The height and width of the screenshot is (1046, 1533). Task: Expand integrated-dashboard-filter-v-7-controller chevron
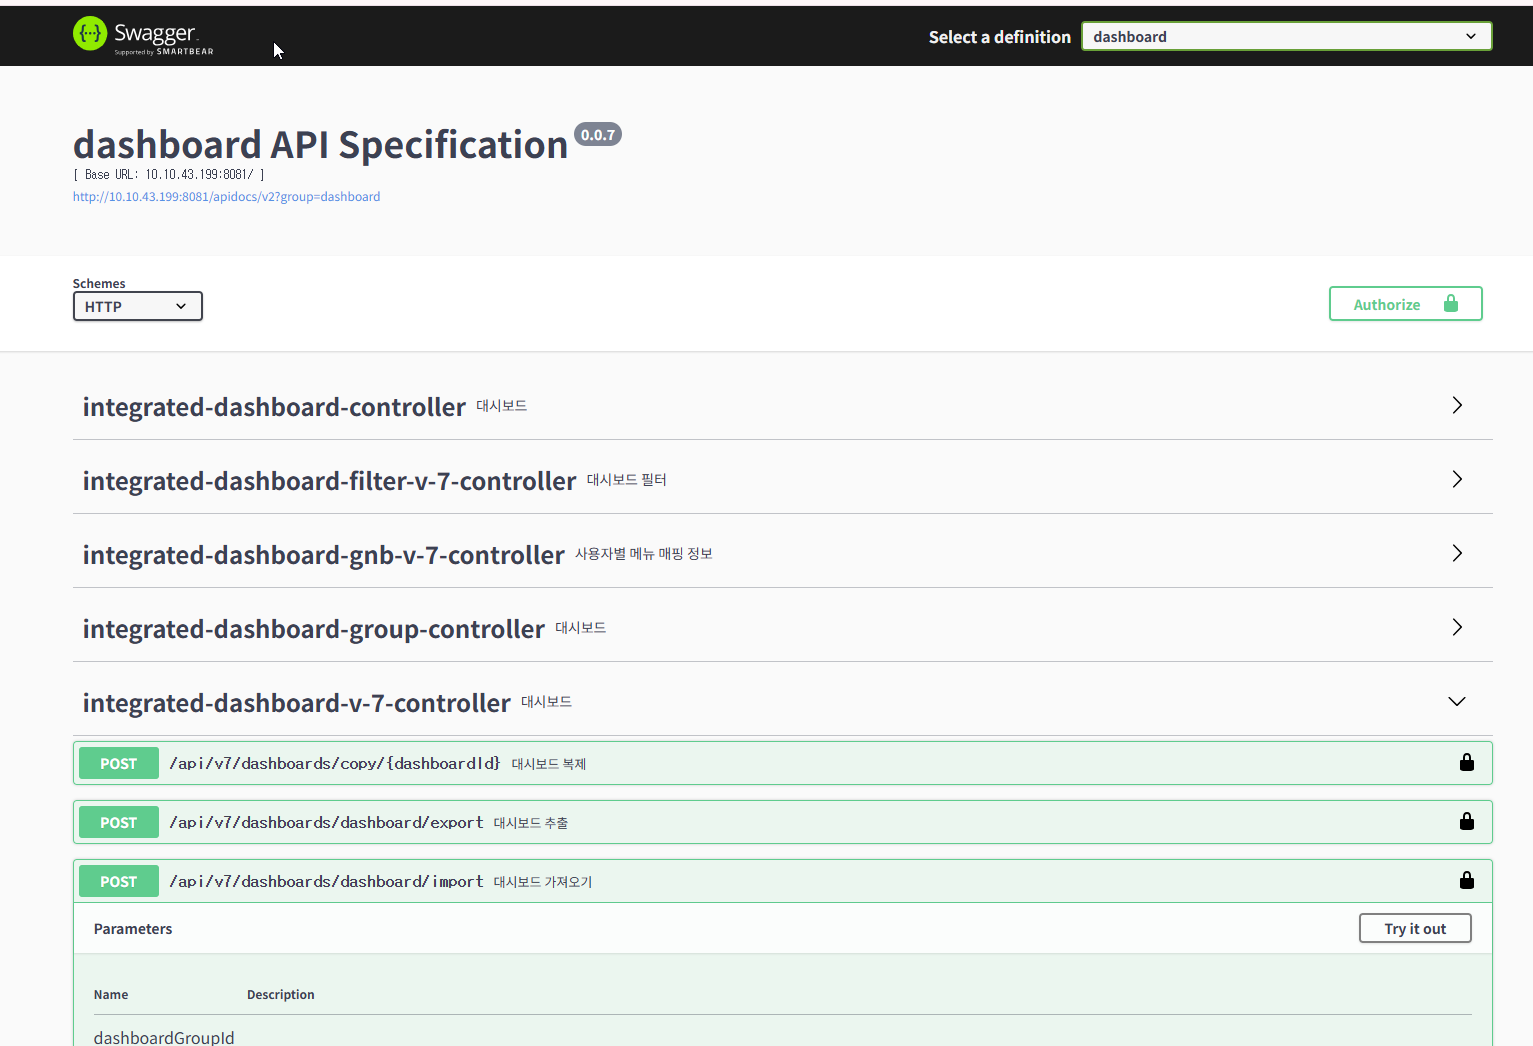pos(1456,480)
